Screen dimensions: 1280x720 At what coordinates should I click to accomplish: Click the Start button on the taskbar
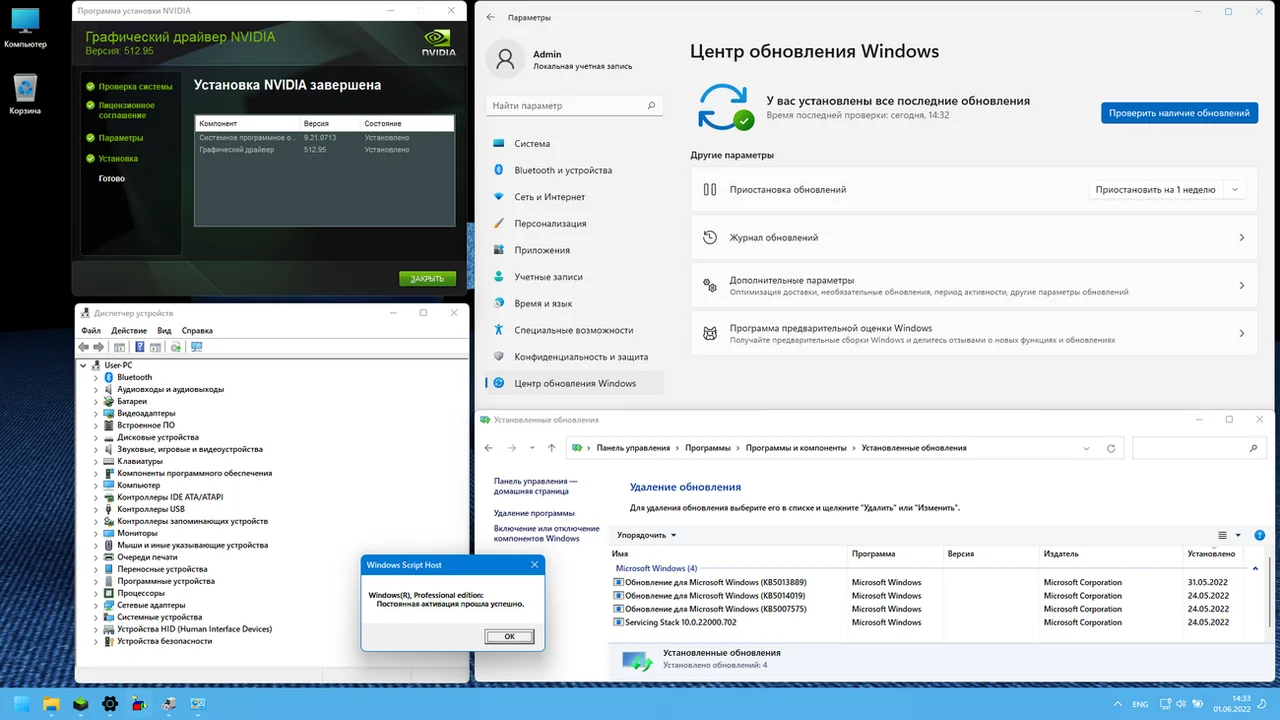pos(21,704)
